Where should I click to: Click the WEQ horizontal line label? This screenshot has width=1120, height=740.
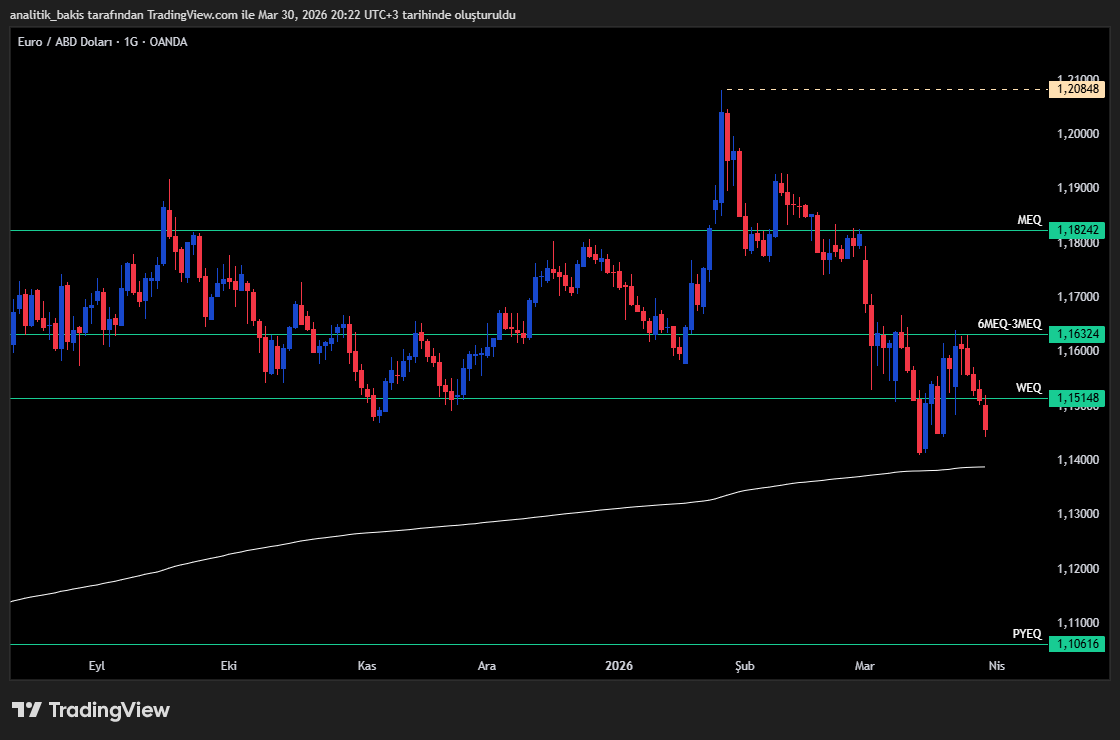1031,389
